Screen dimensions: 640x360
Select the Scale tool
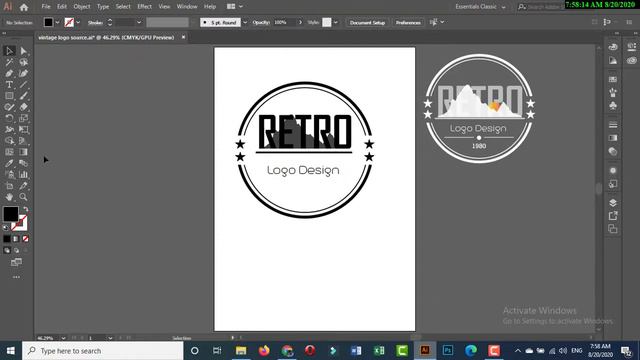point(23,118)
